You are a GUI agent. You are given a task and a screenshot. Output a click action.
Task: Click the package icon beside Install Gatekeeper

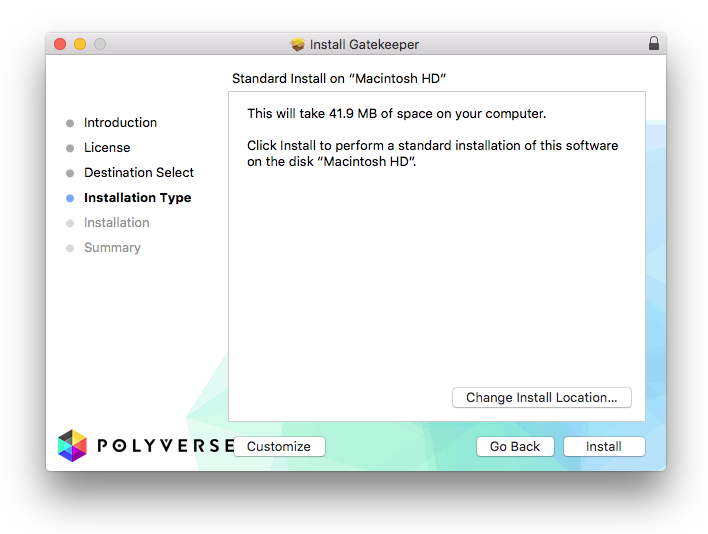click(298, 44)
